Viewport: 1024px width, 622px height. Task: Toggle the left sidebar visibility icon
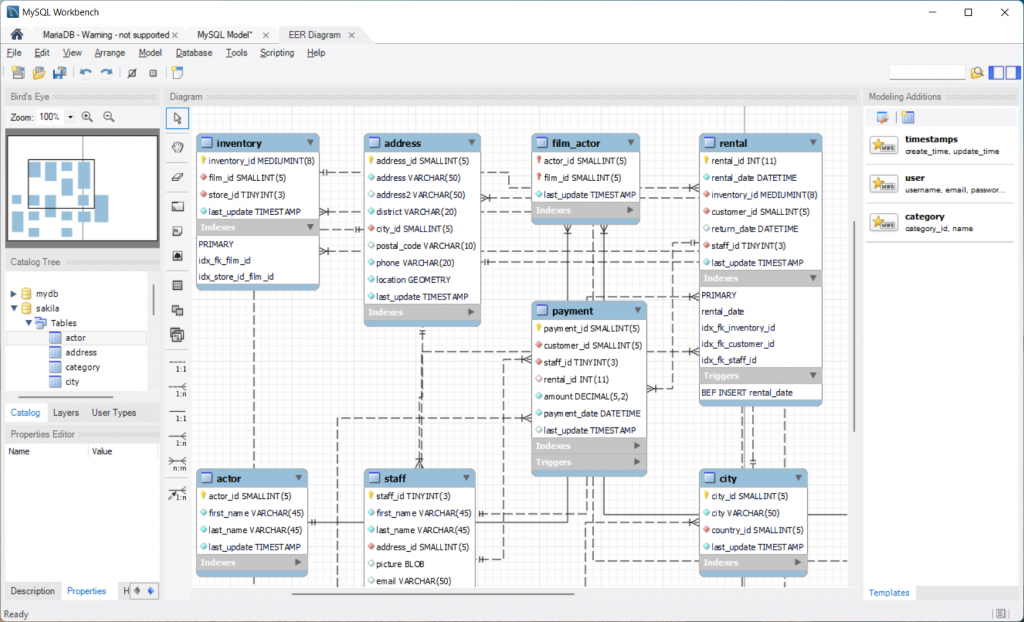[x=997, y=73]
